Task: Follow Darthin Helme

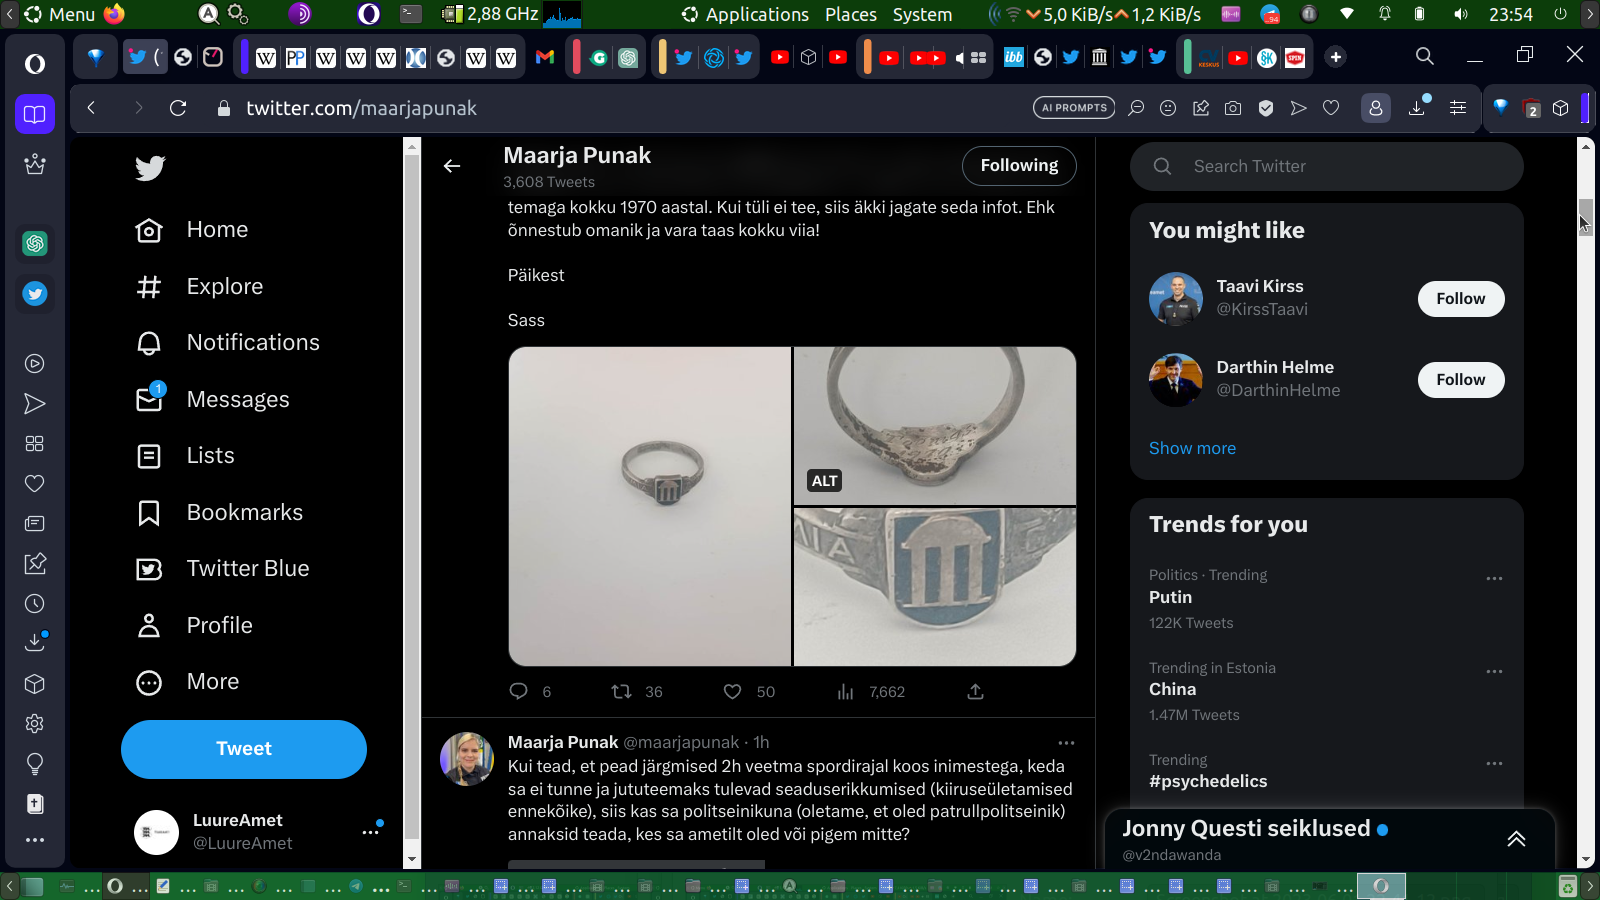Action: [1461, 380]
